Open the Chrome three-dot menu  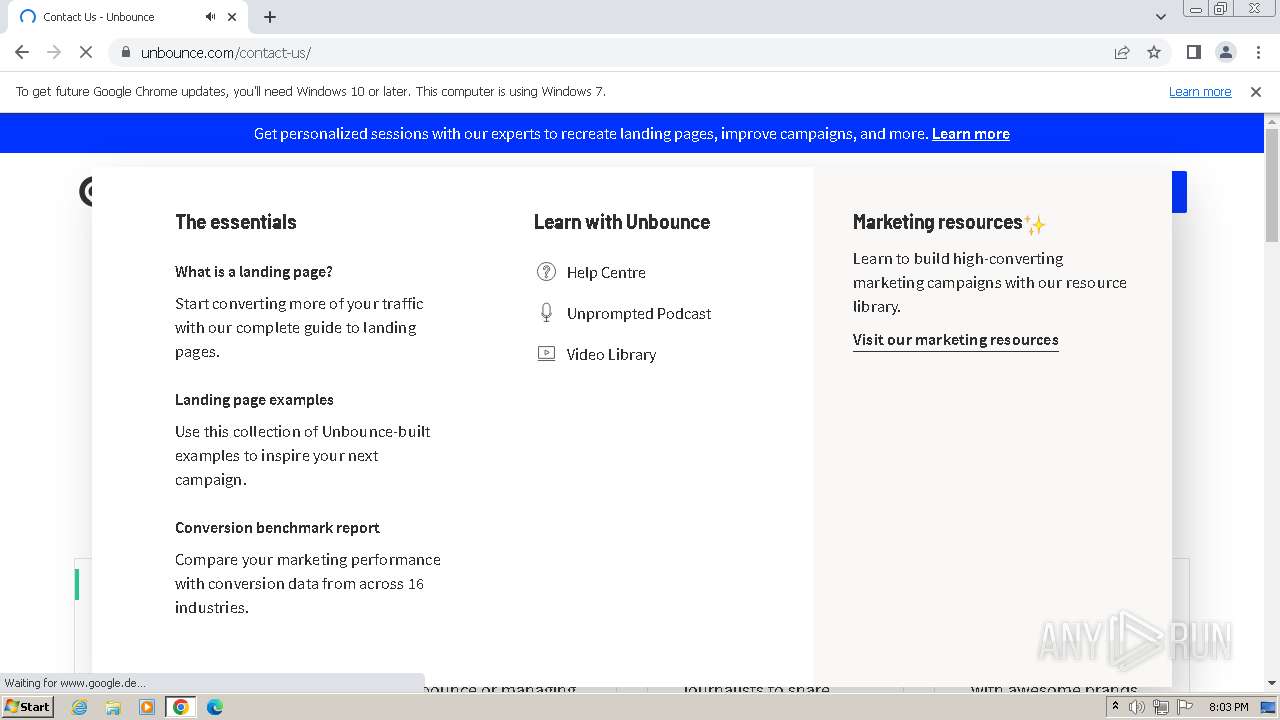coord(1257,52)
